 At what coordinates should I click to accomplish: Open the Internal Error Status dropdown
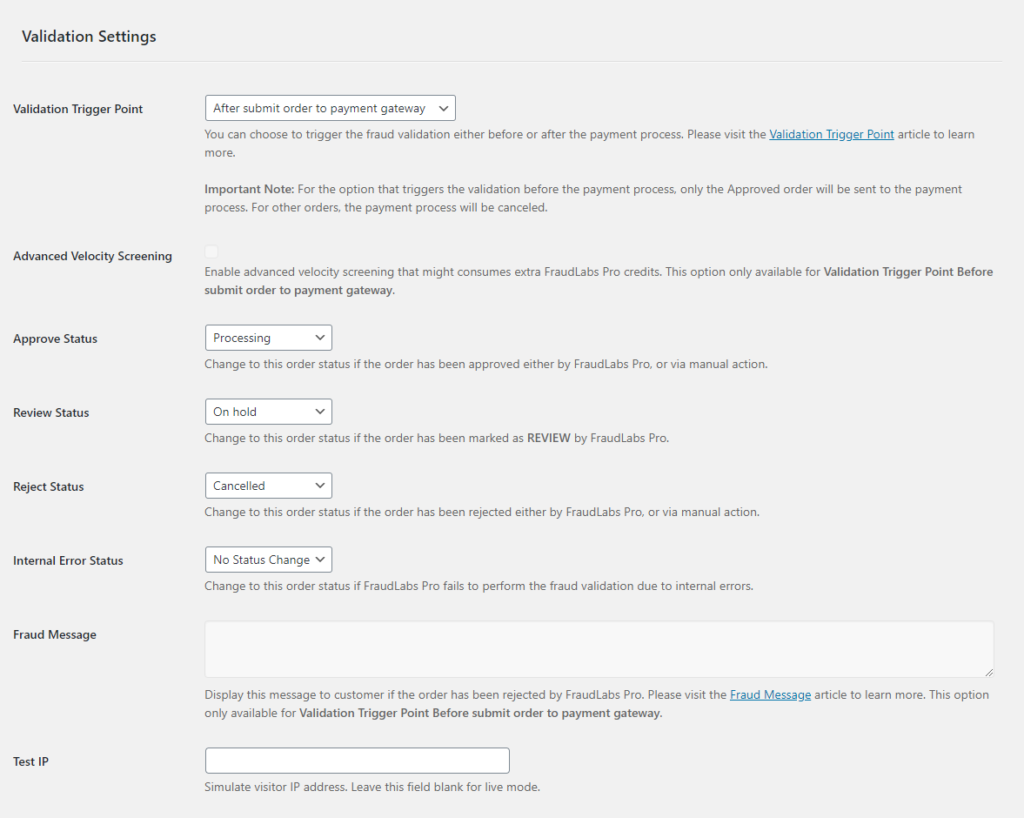tap(268, 559)
